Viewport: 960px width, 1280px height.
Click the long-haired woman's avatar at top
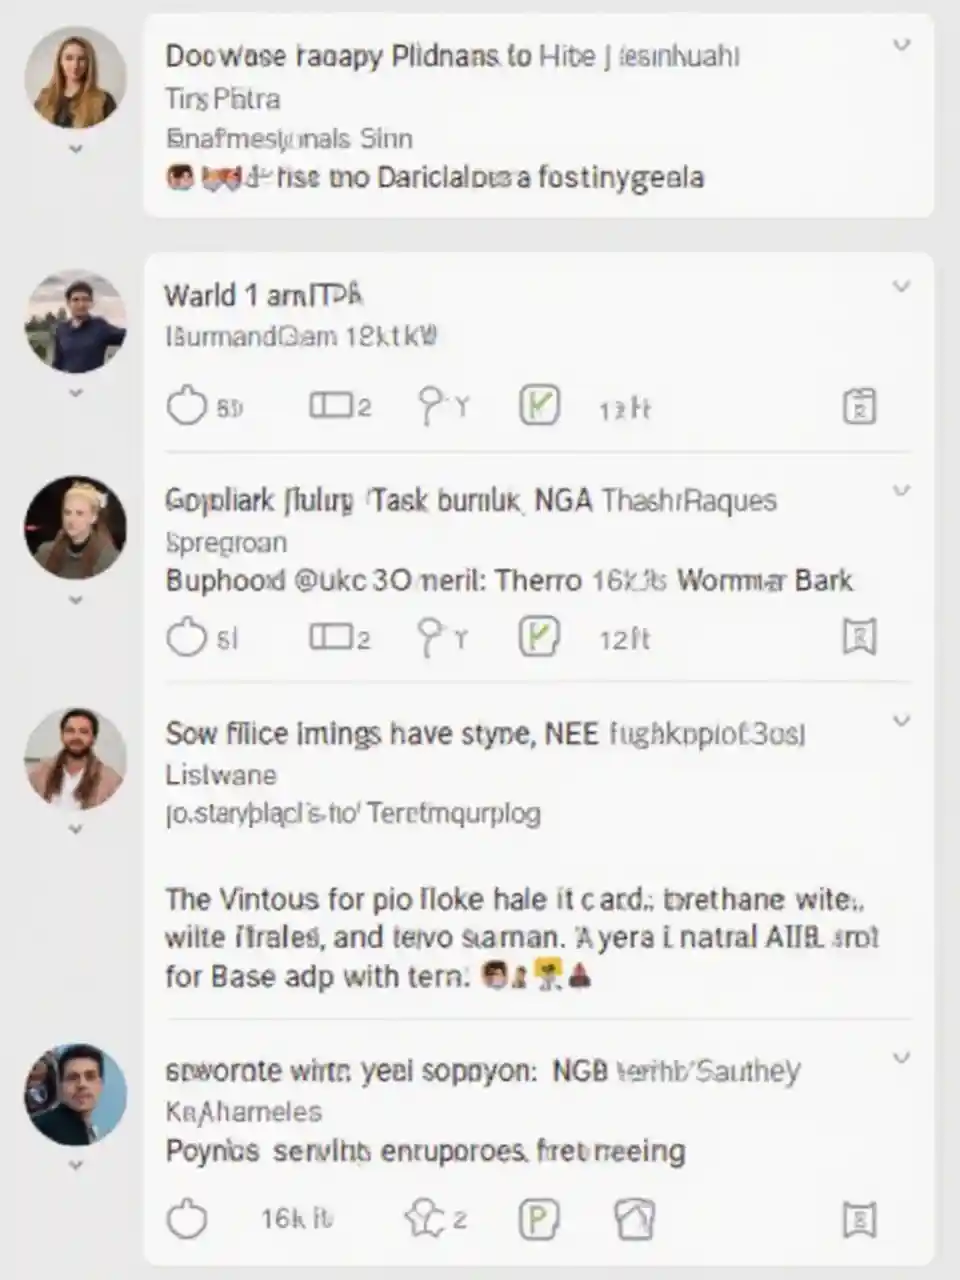pyautogui.click(x=75, y=78)
